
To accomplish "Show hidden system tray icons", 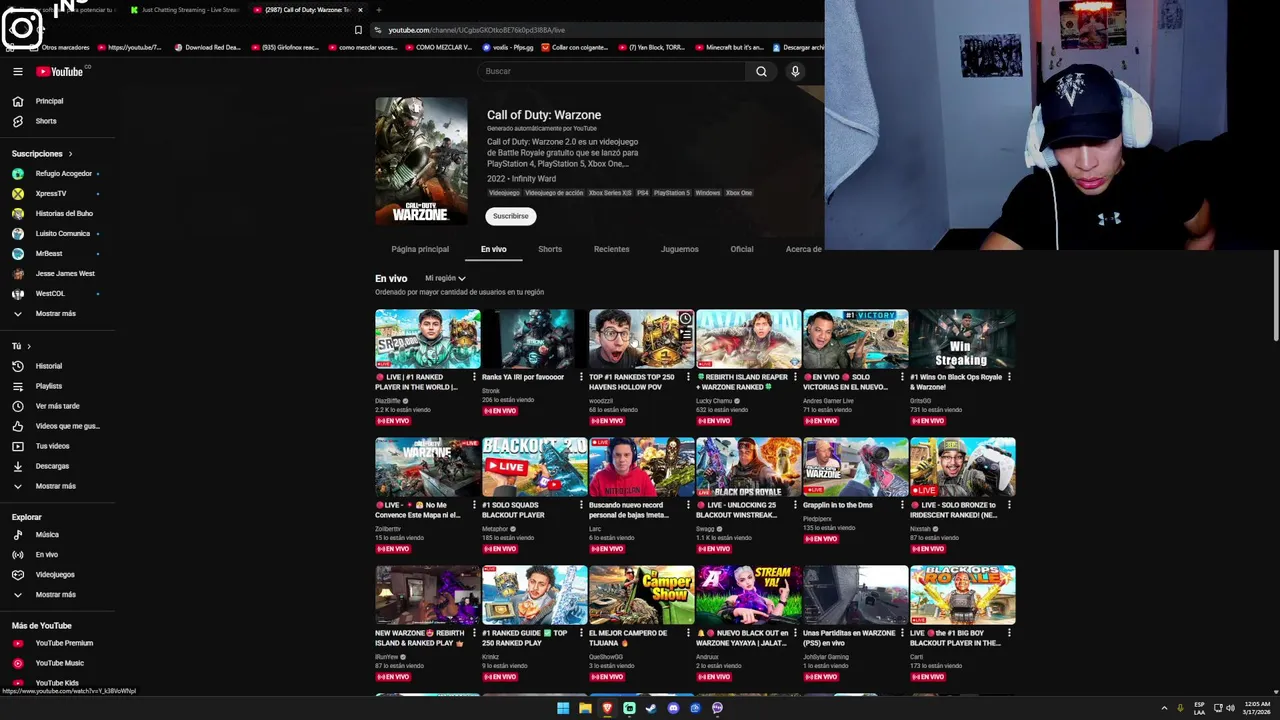I will (1164, 708).
